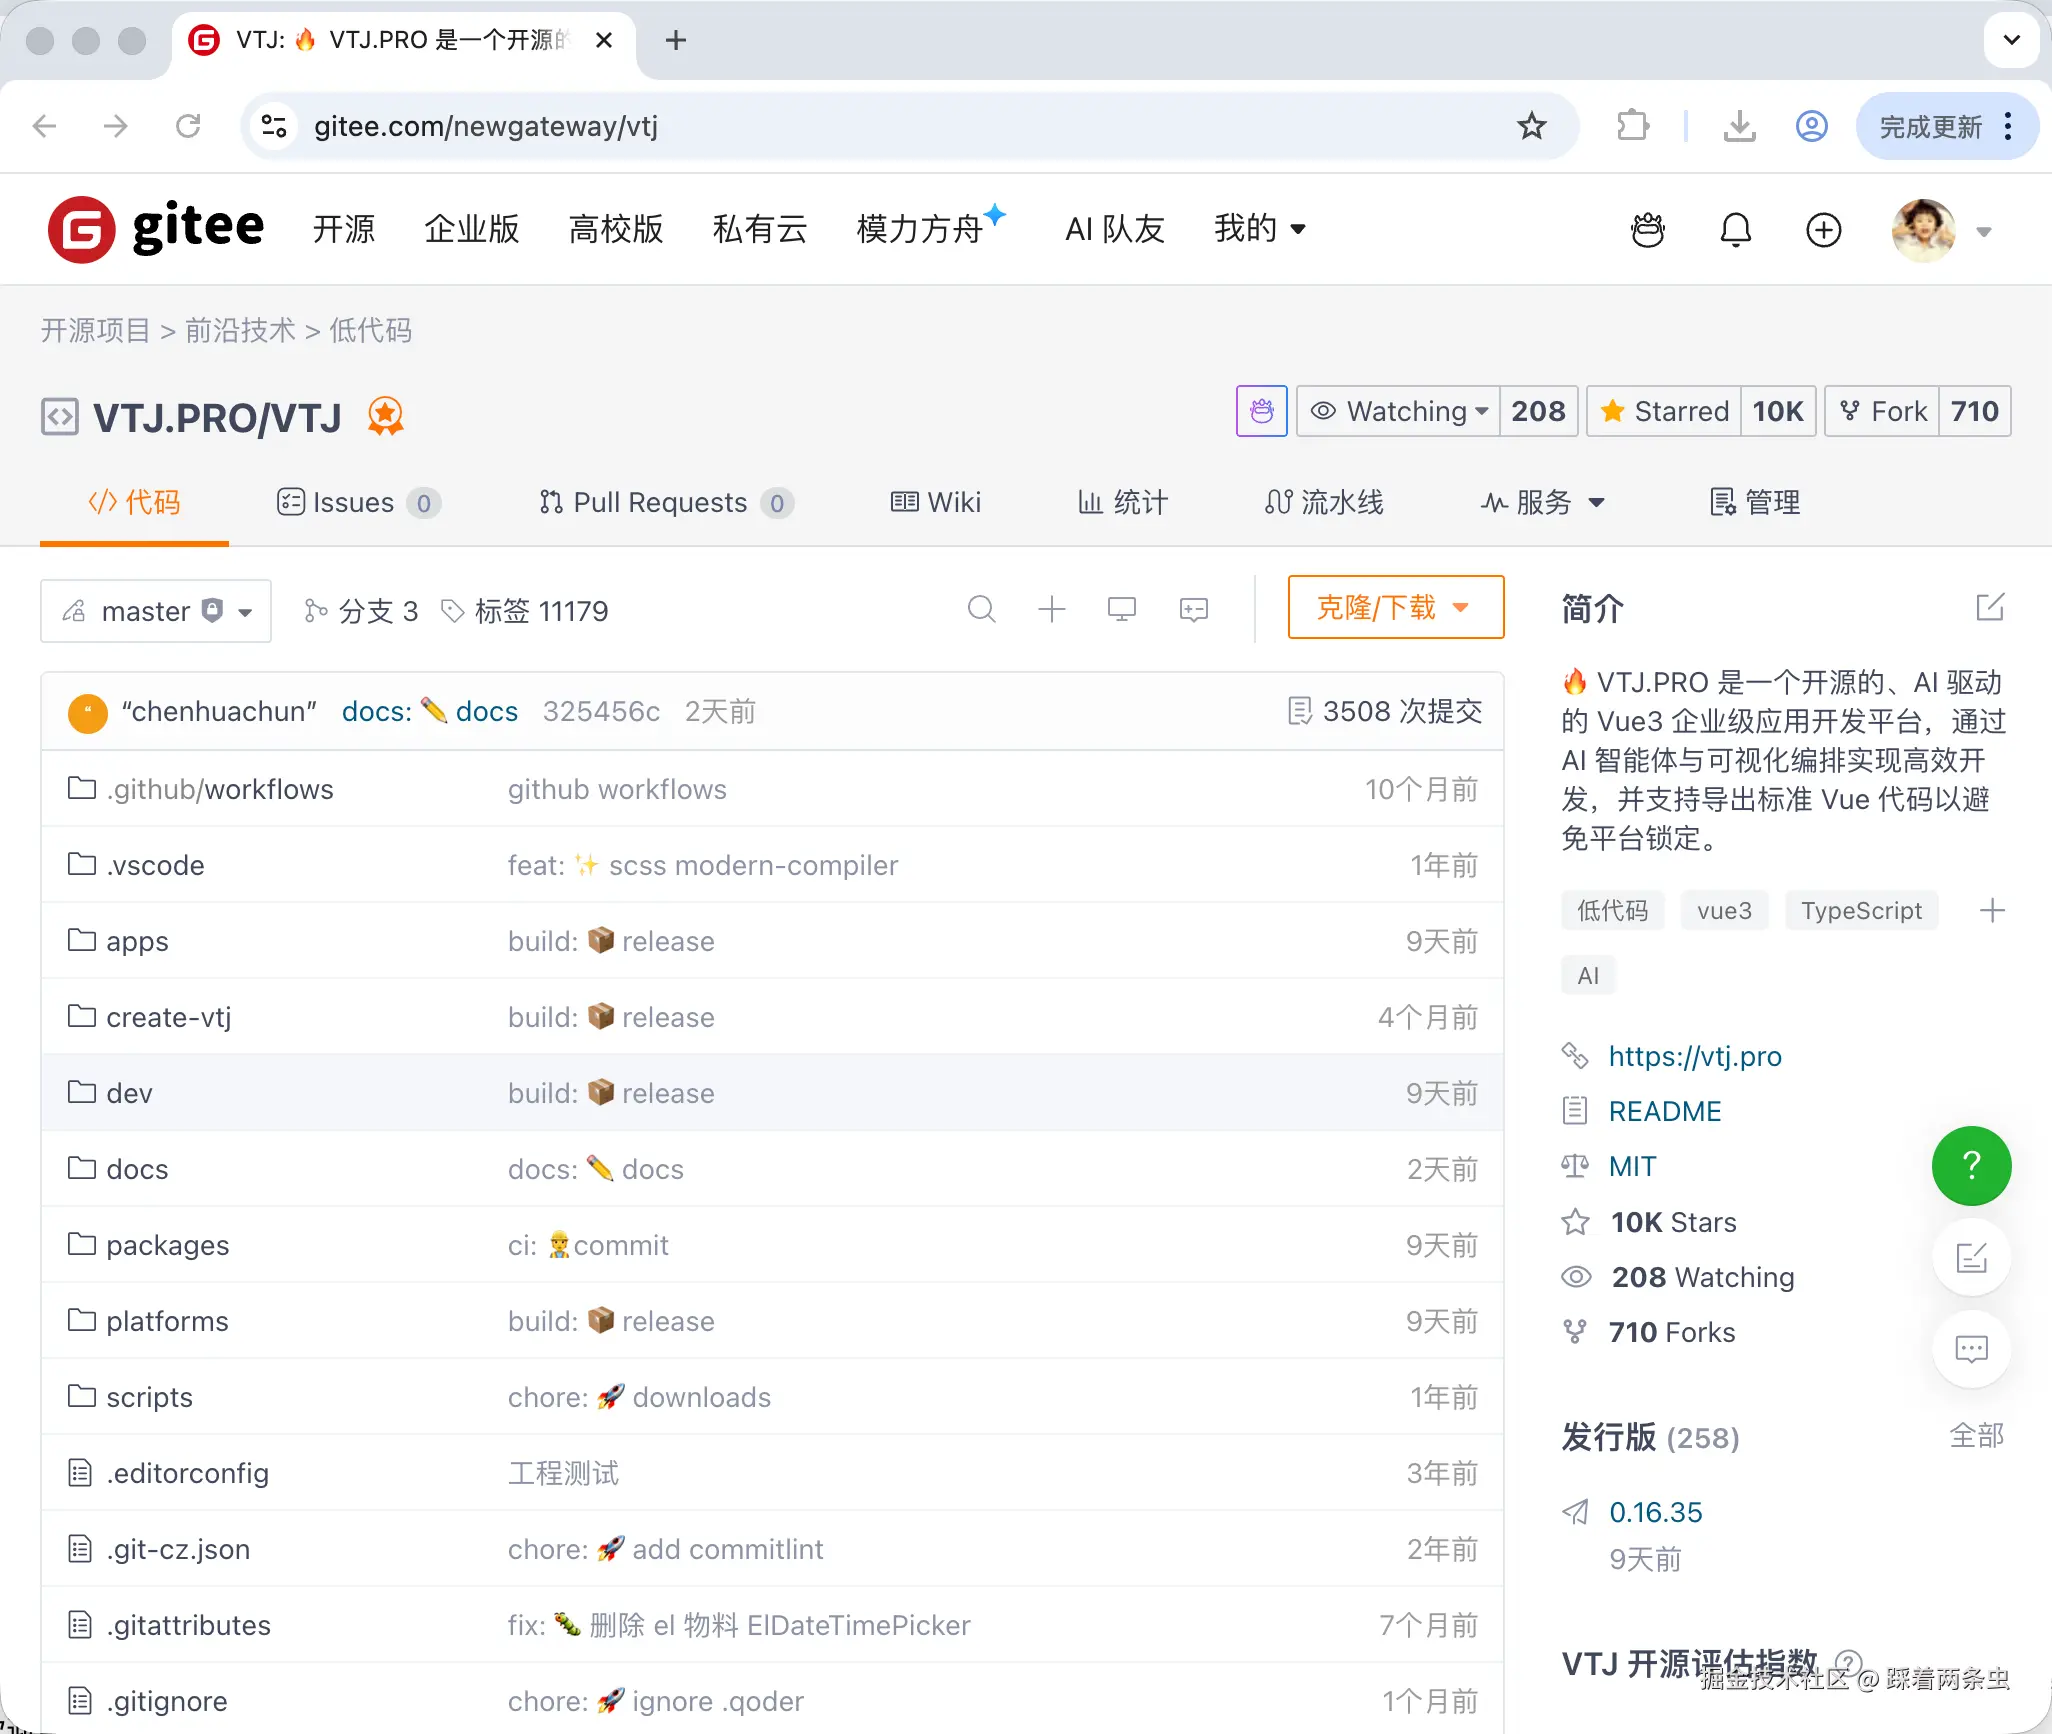This screenshot has height=1734, width=2052.
Task: Open the 管理 tab
Action: [x=1755, y=502]
